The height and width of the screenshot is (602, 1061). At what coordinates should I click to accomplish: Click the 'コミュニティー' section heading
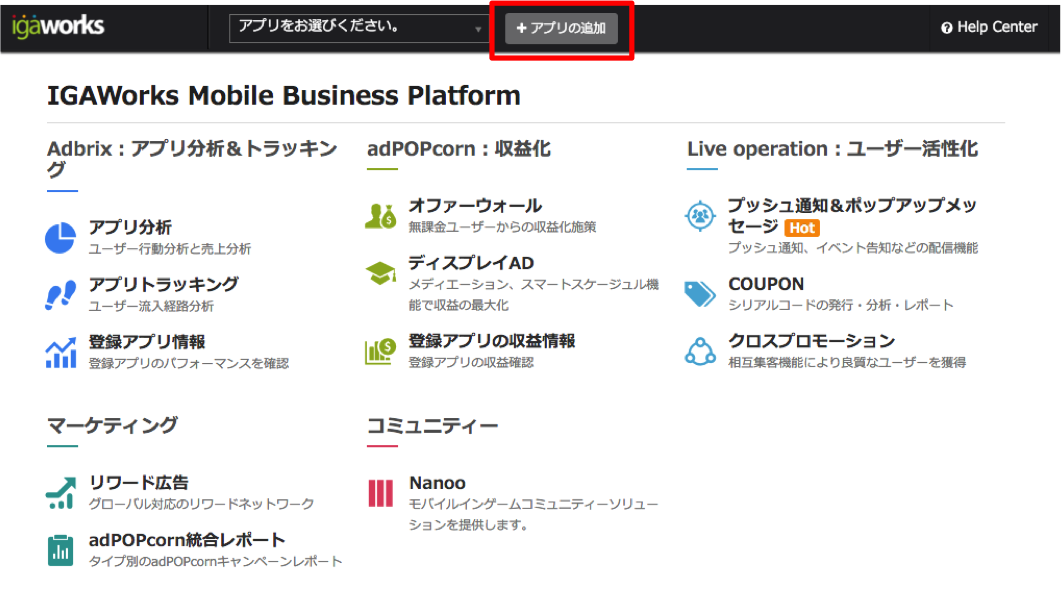(x=432, y=425)
